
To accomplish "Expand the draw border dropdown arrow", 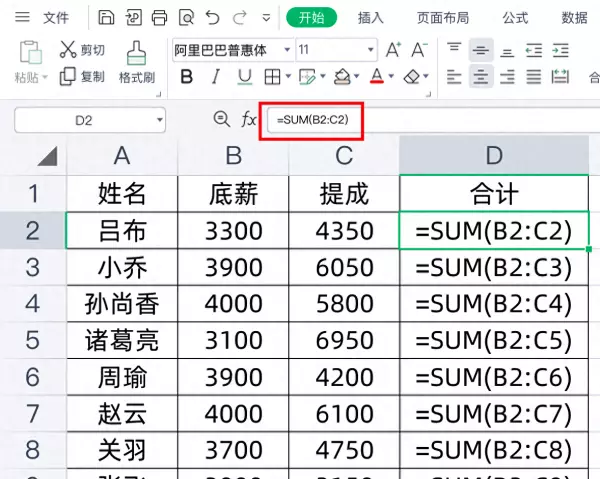I will tap(323, 77).
